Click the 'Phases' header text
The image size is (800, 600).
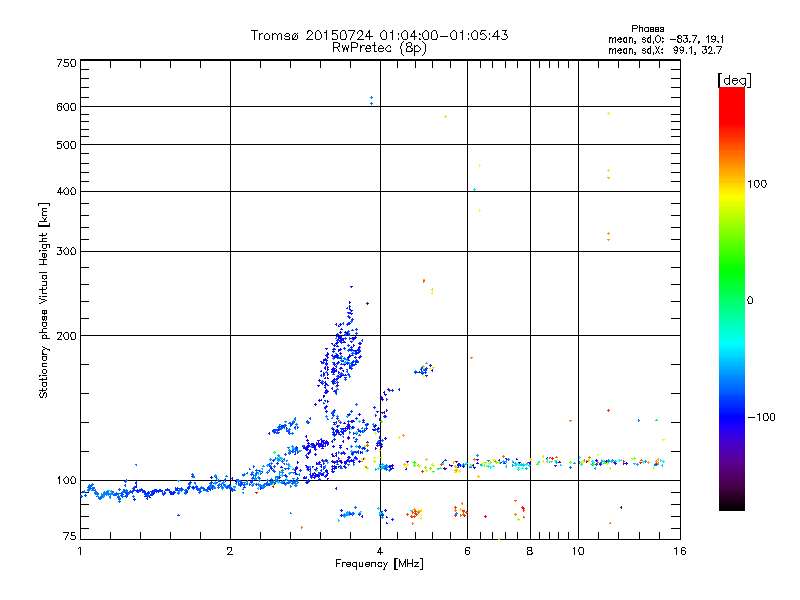[x=647, y=29]
